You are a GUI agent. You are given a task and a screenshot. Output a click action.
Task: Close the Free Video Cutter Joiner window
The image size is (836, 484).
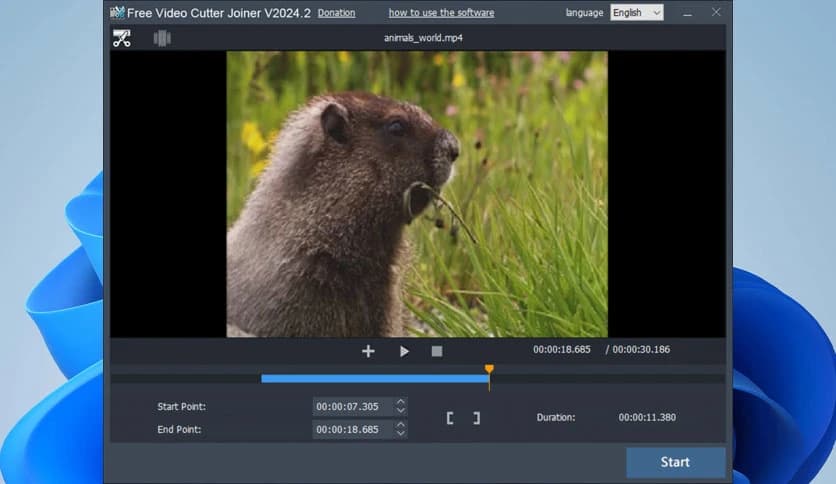tap(716, 12)
